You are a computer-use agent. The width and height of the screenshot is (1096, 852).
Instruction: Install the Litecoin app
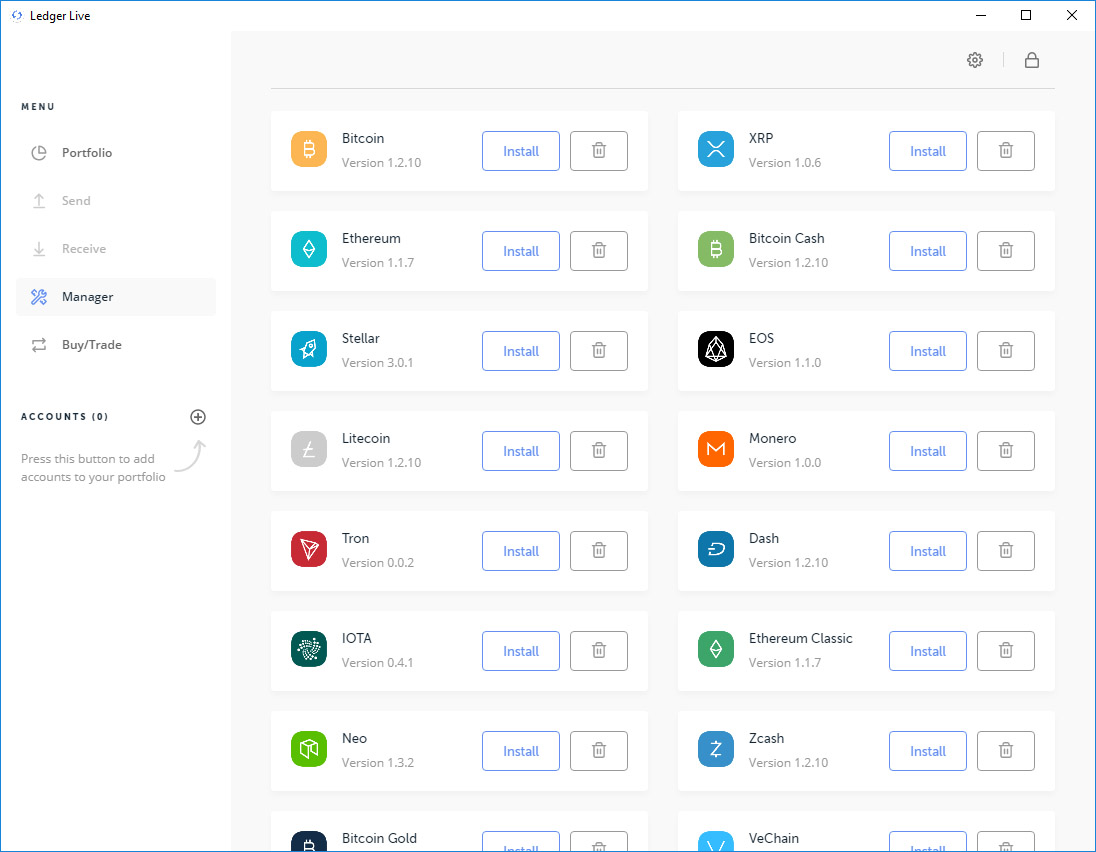tap(521, 451)
